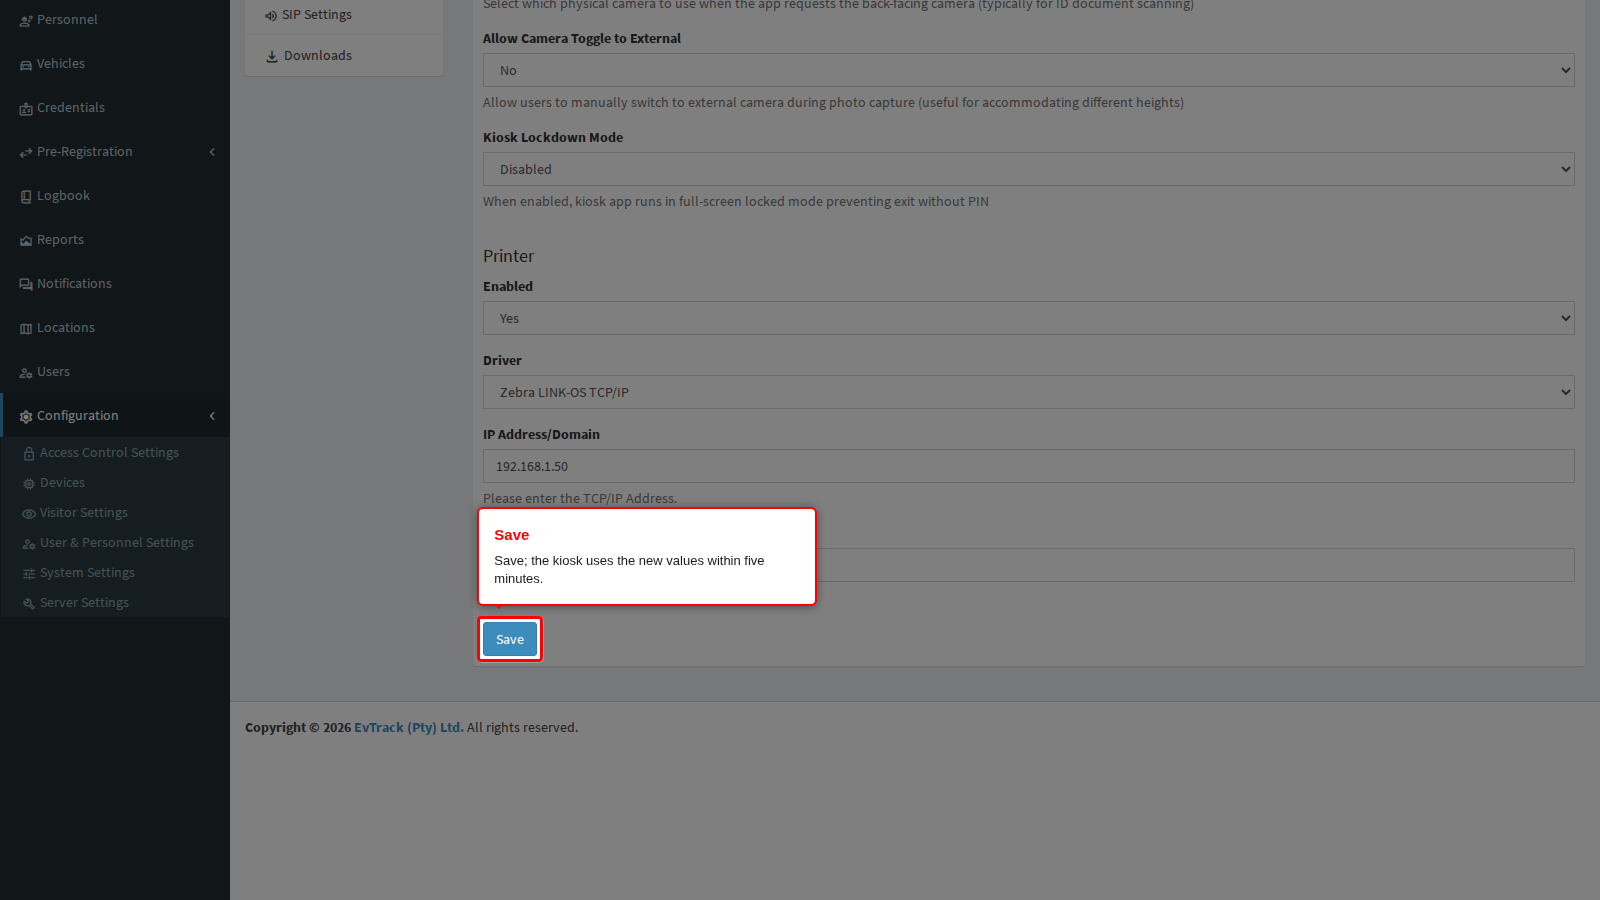Collapse the Configuration menu chevron
The image size is (1600, 900).
(x=212, y=416)
